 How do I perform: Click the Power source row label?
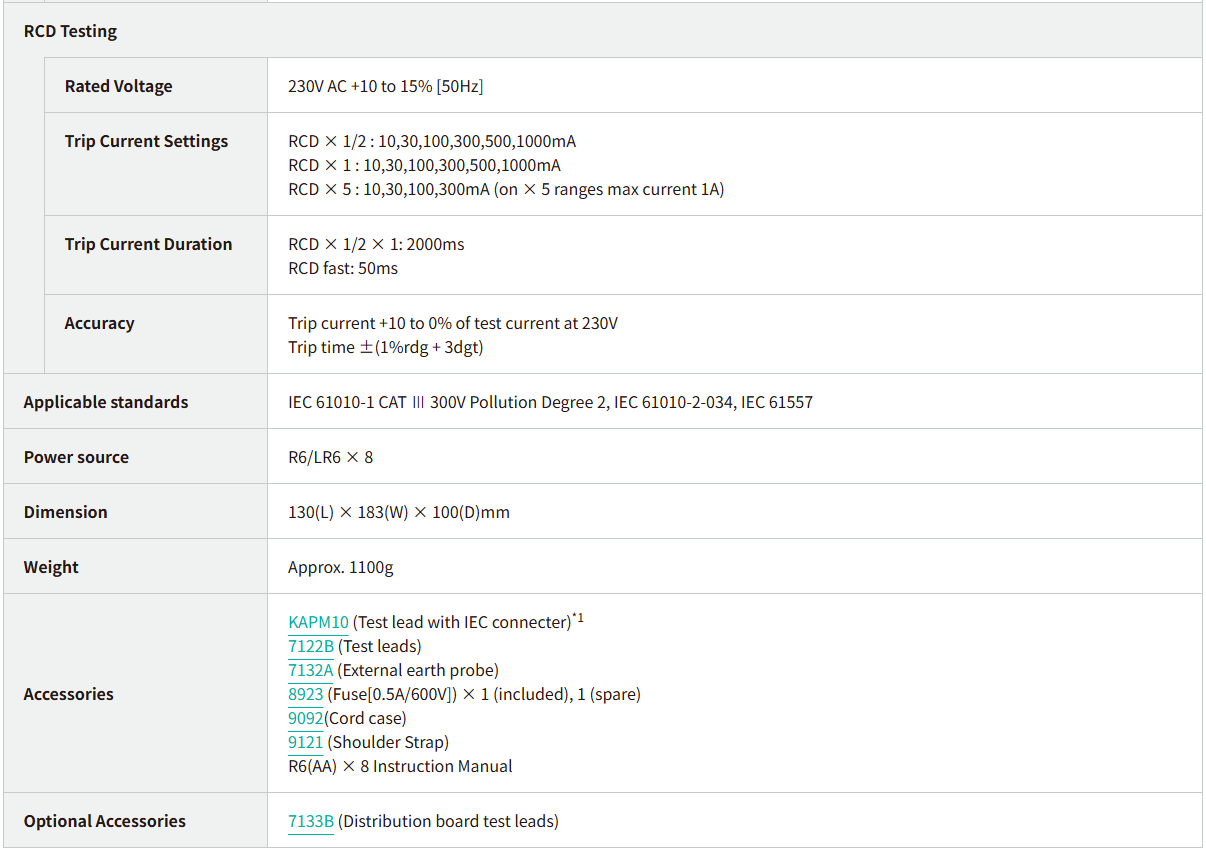[x=76, y=457]
